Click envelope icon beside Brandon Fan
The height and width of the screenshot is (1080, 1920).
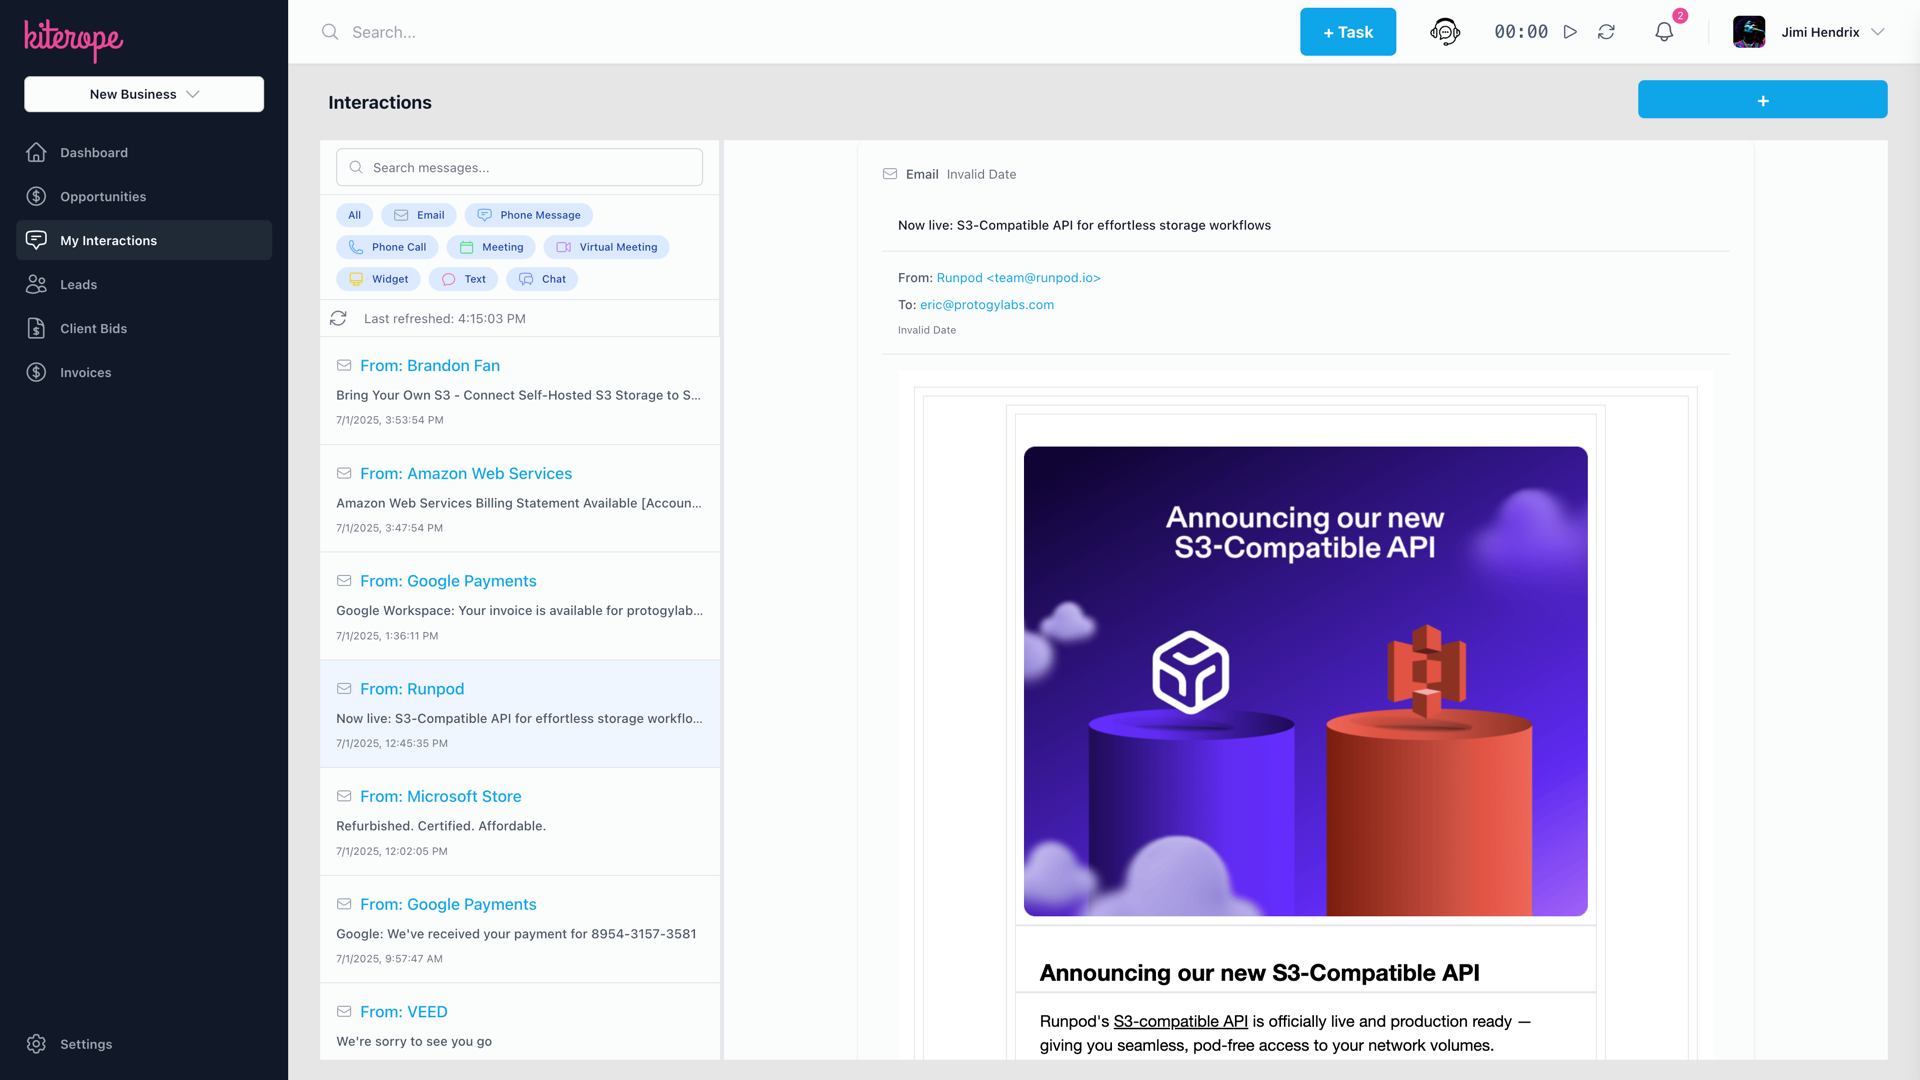[x=344, y=365]
